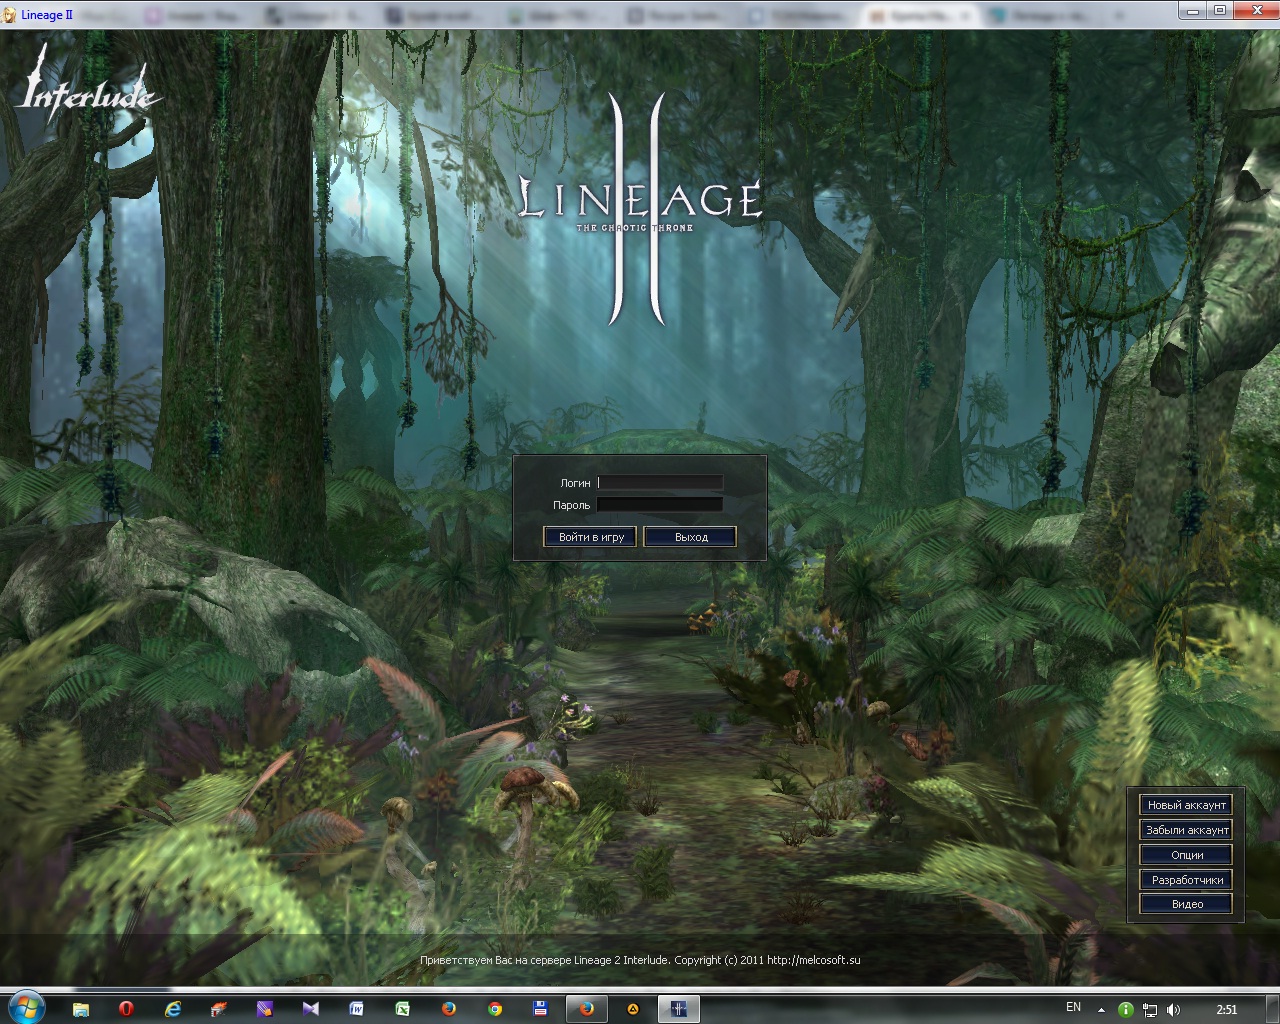The width and height of the screenshot is (1280, 1024).
Task: Open the purple pencil app taskbar icon
Action: 264,1009
